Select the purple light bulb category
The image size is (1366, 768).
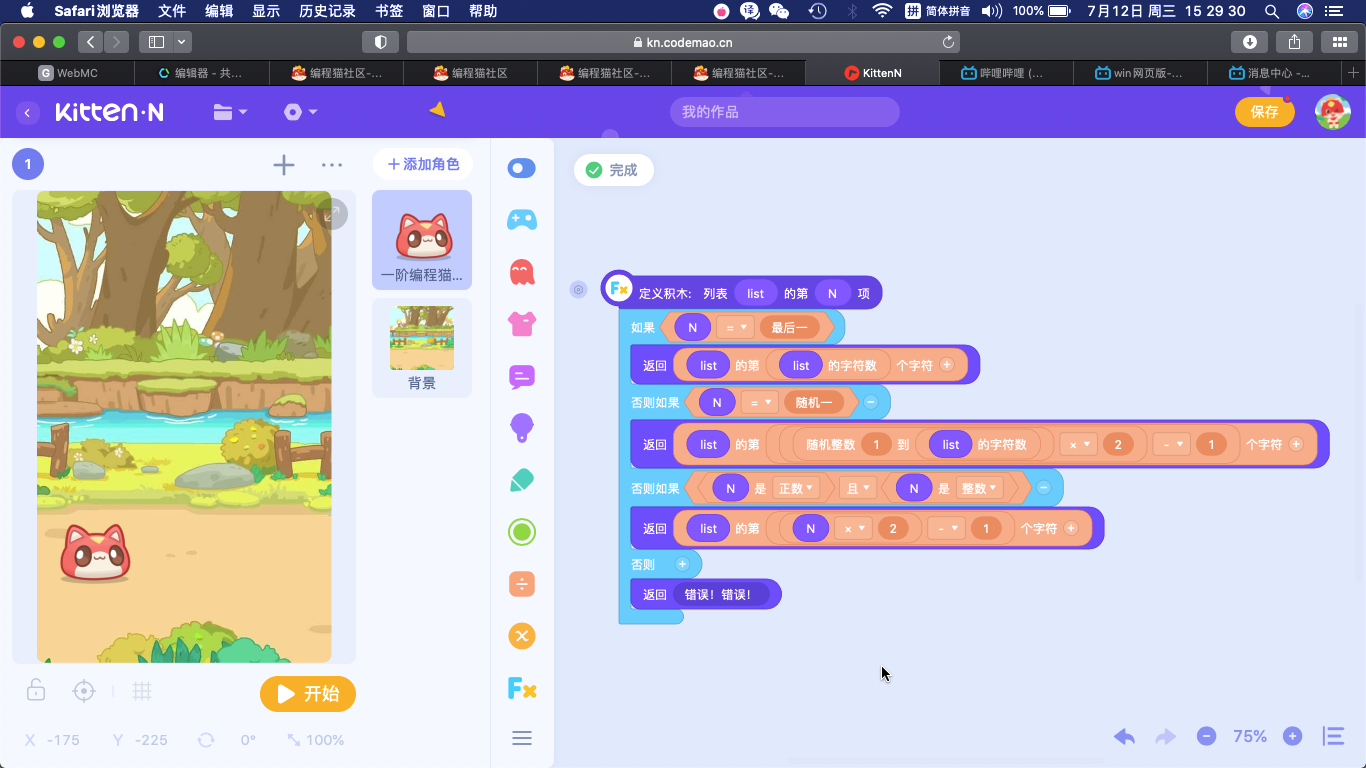522,428
